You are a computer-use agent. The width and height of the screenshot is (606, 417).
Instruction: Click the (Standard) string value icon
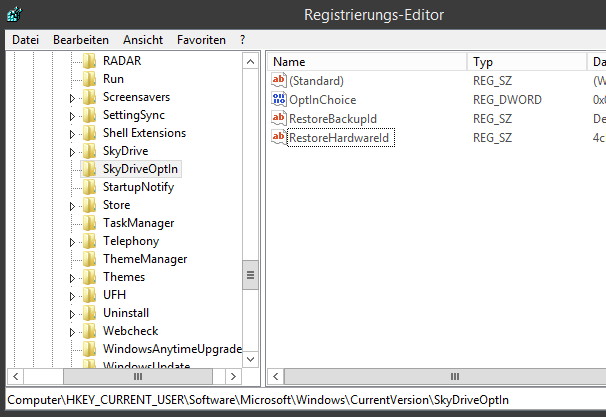[x=279, y=80]
